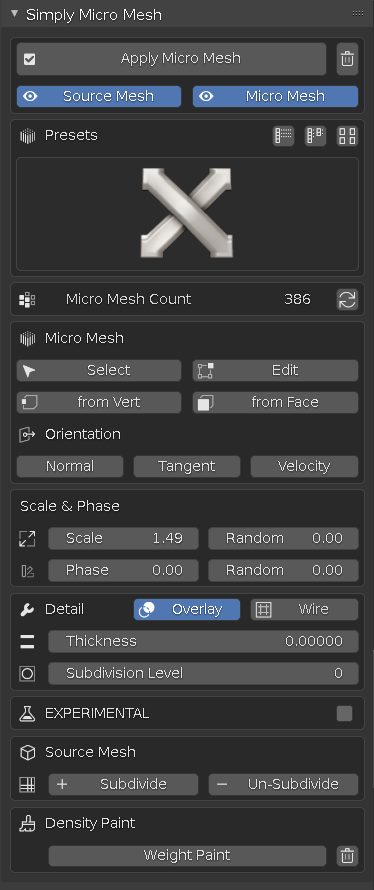Switch presets to list view icon
Image resolution: width=374 pixels, height=890 pixels.
tap(283, 136)
